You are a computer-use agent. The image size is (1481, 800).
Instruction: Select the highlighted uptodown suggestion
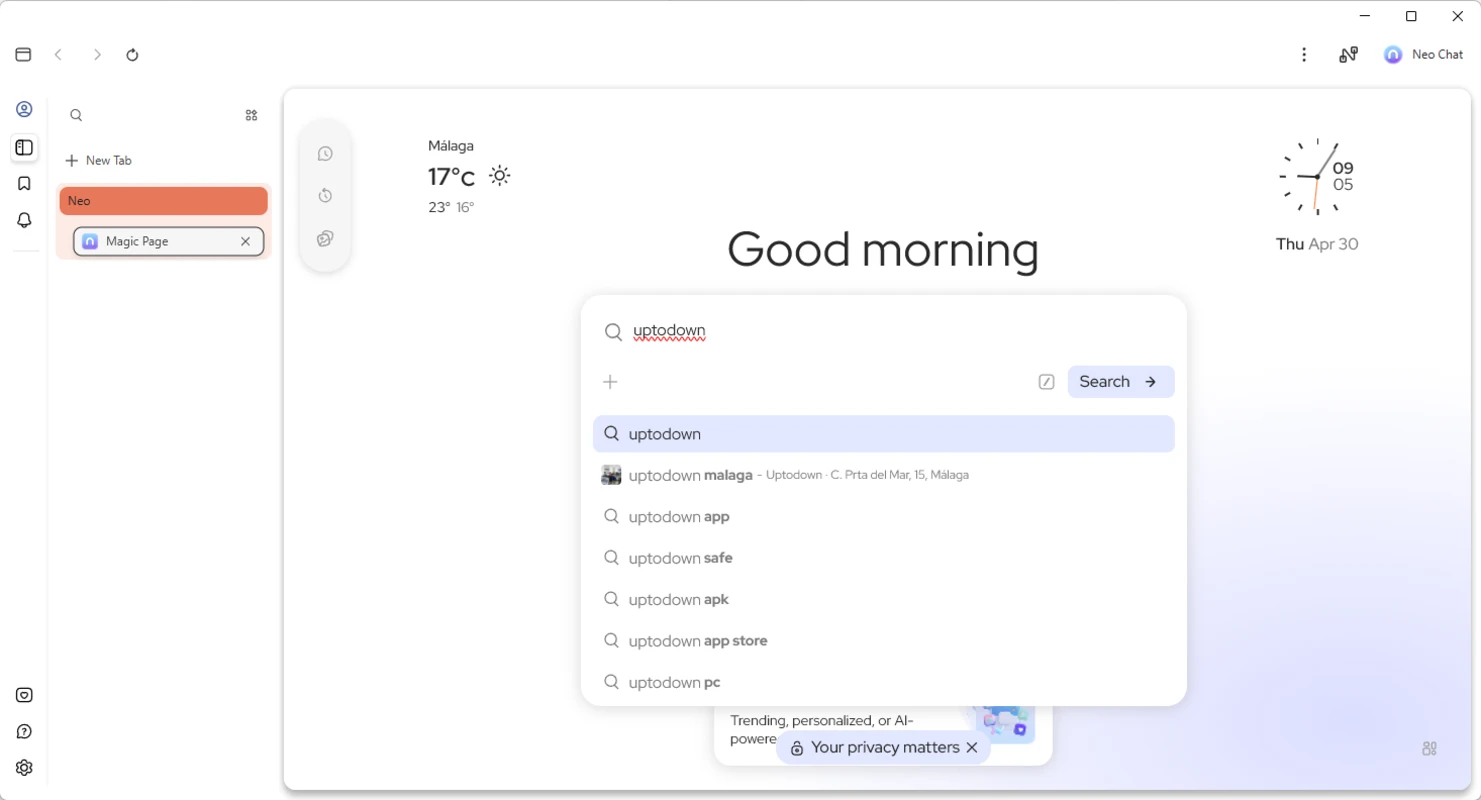coord(884,434)
